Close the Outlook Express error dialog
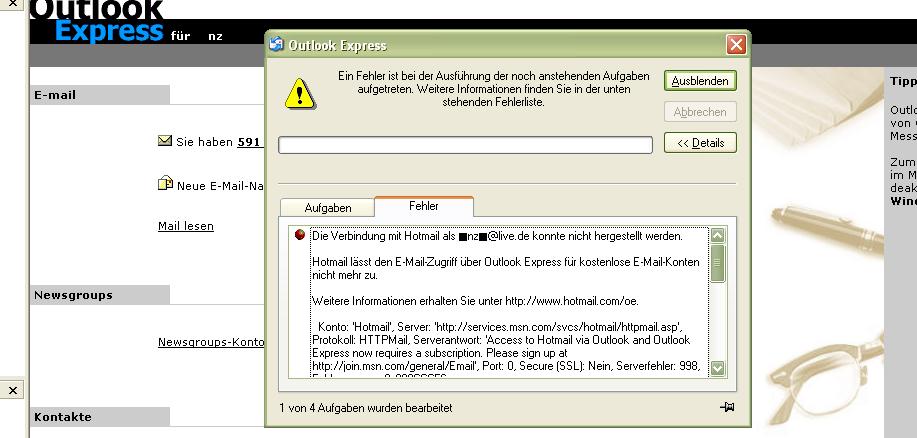 [736, 44]
